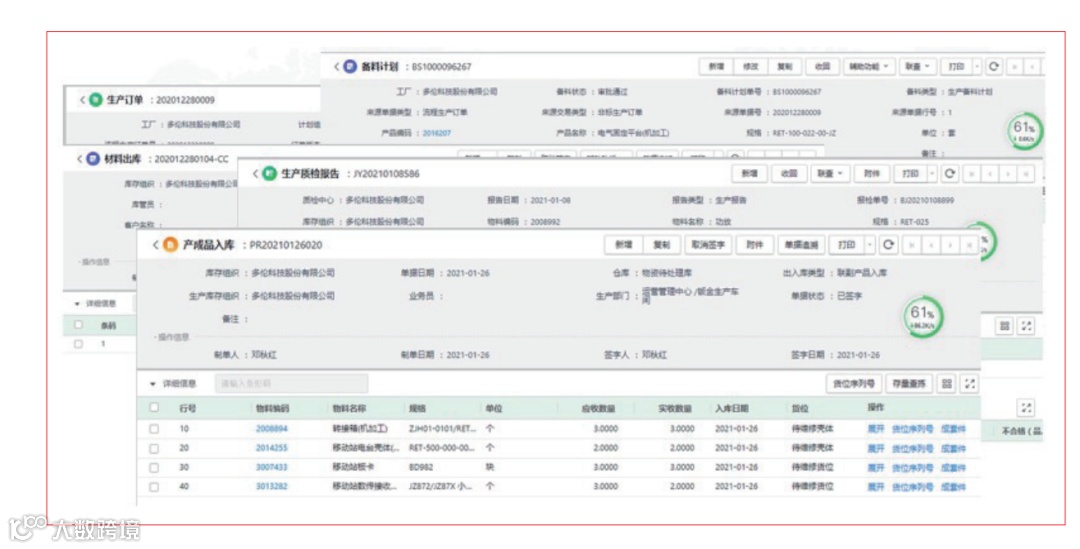Check row 1 checkbox in 材料出库 table
The image size is (1080, 549).
[79, 343]
